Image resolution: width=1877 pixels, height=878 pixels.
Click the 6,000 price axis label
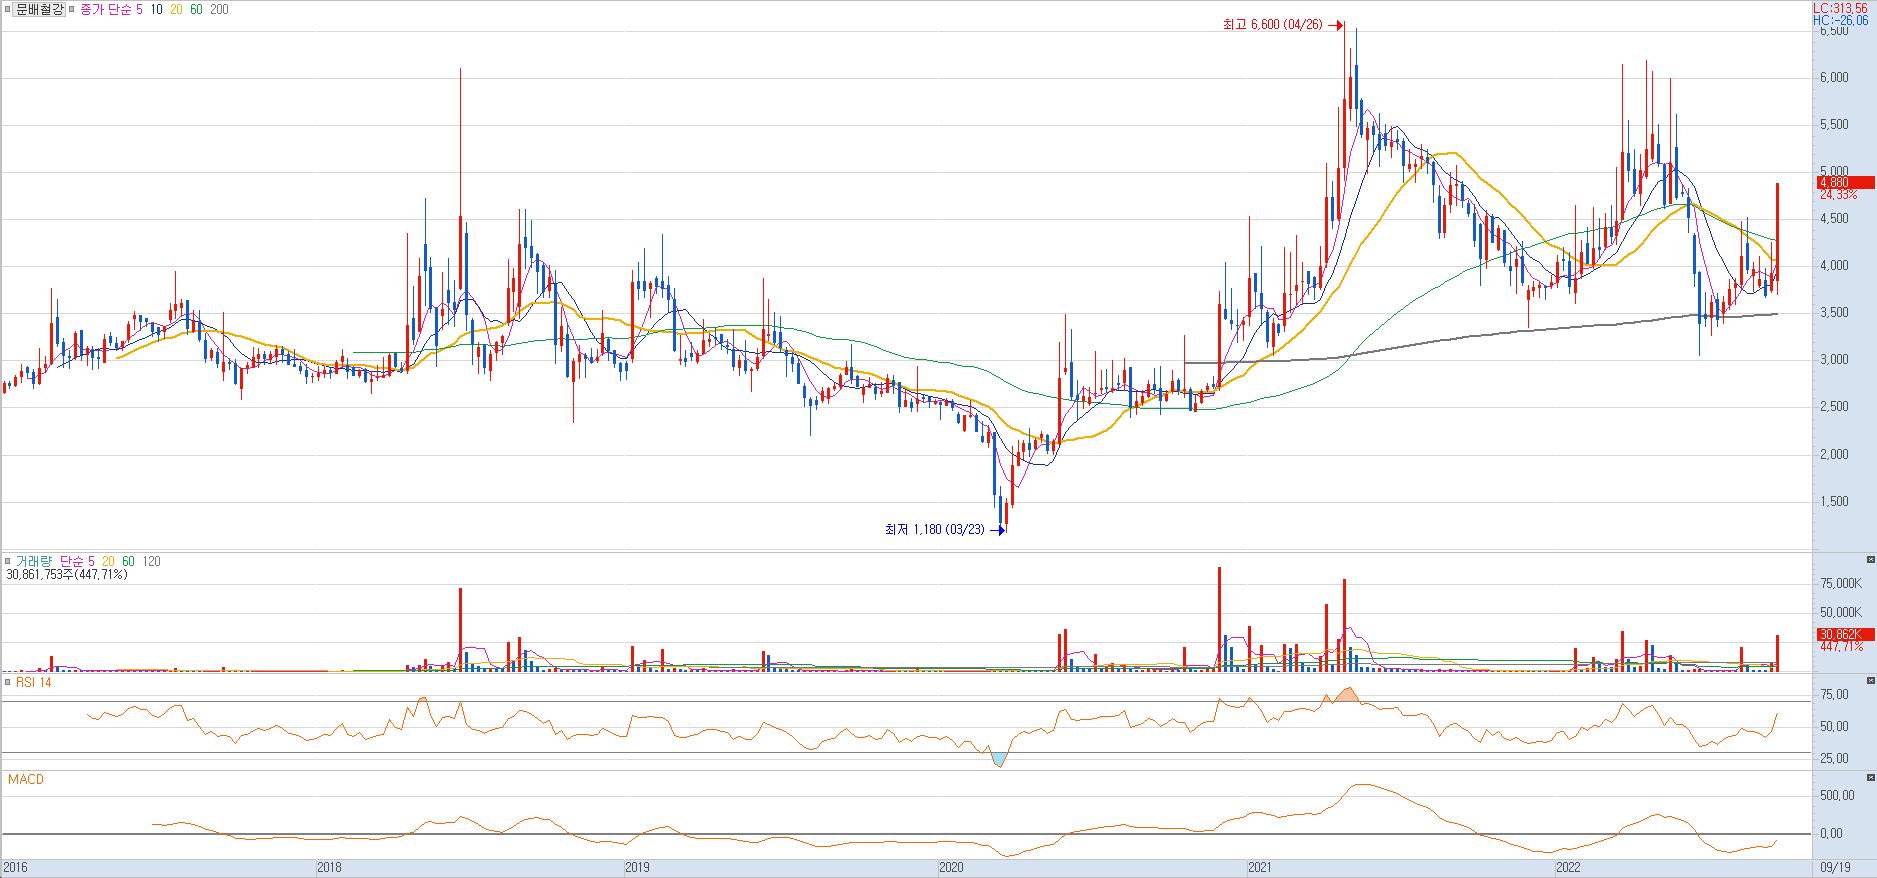tap(1834, 77)
